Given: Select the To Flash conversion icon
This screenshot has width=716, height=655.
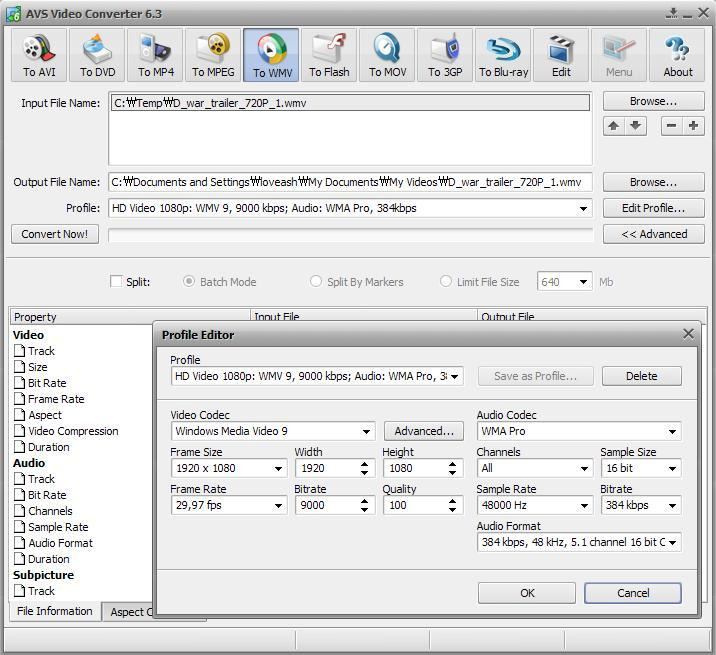Looking at the screenshot, I should 329,55.
